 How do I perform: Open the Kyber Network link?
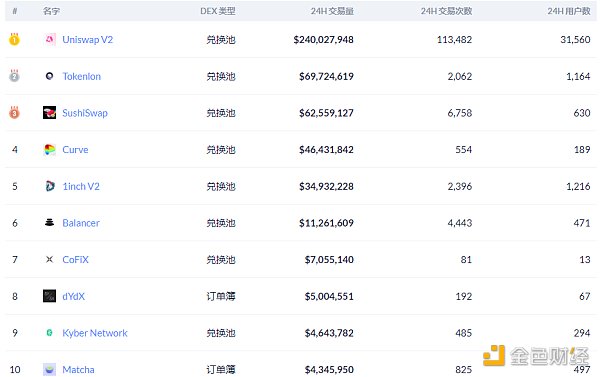coord(95,333)
